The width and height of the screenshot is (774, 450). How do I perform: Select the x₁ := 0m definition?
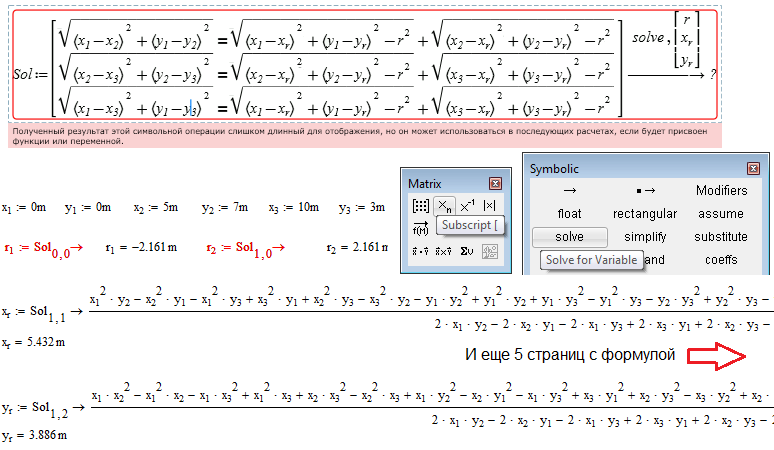tap(24, 208)
